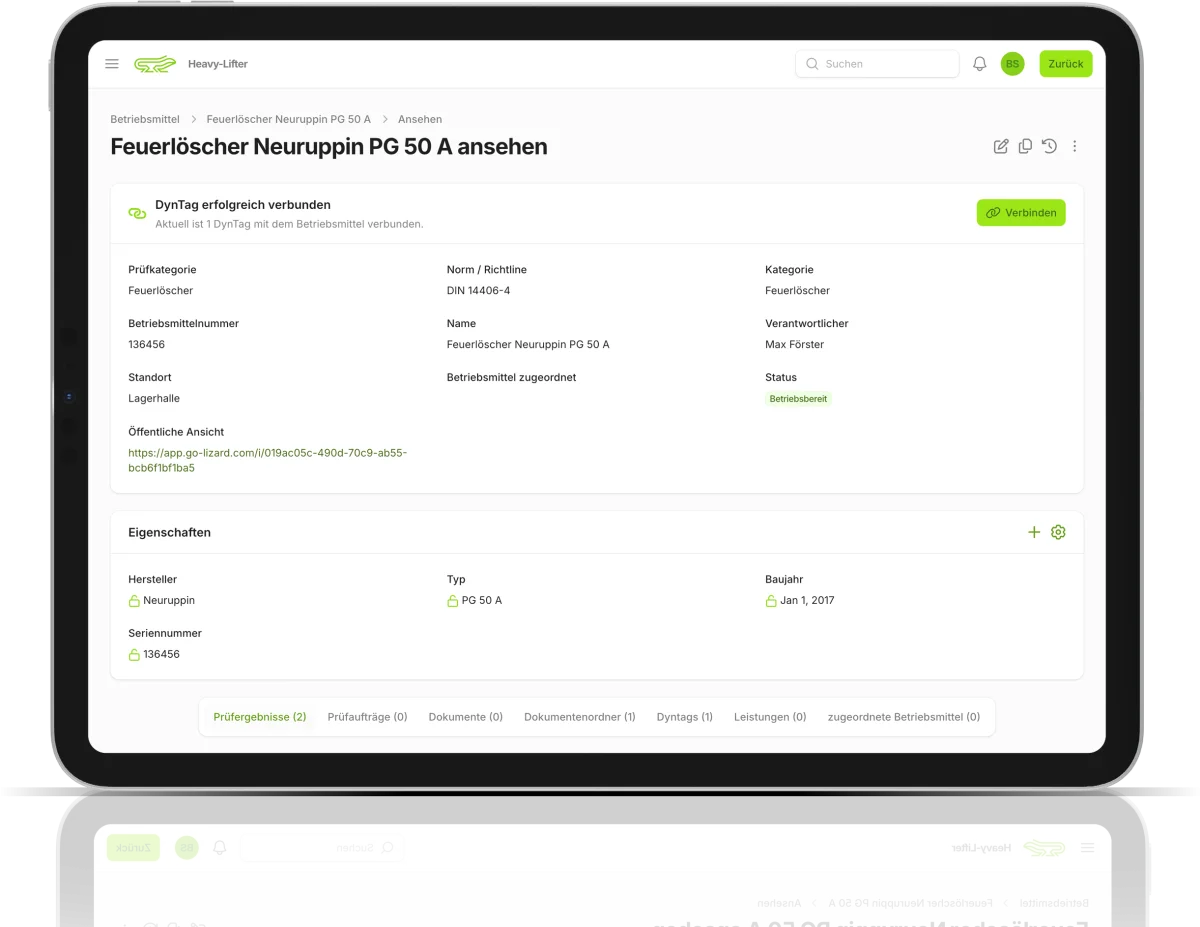
Task: Open the public view go-lizard link
Action: [267, 460]
